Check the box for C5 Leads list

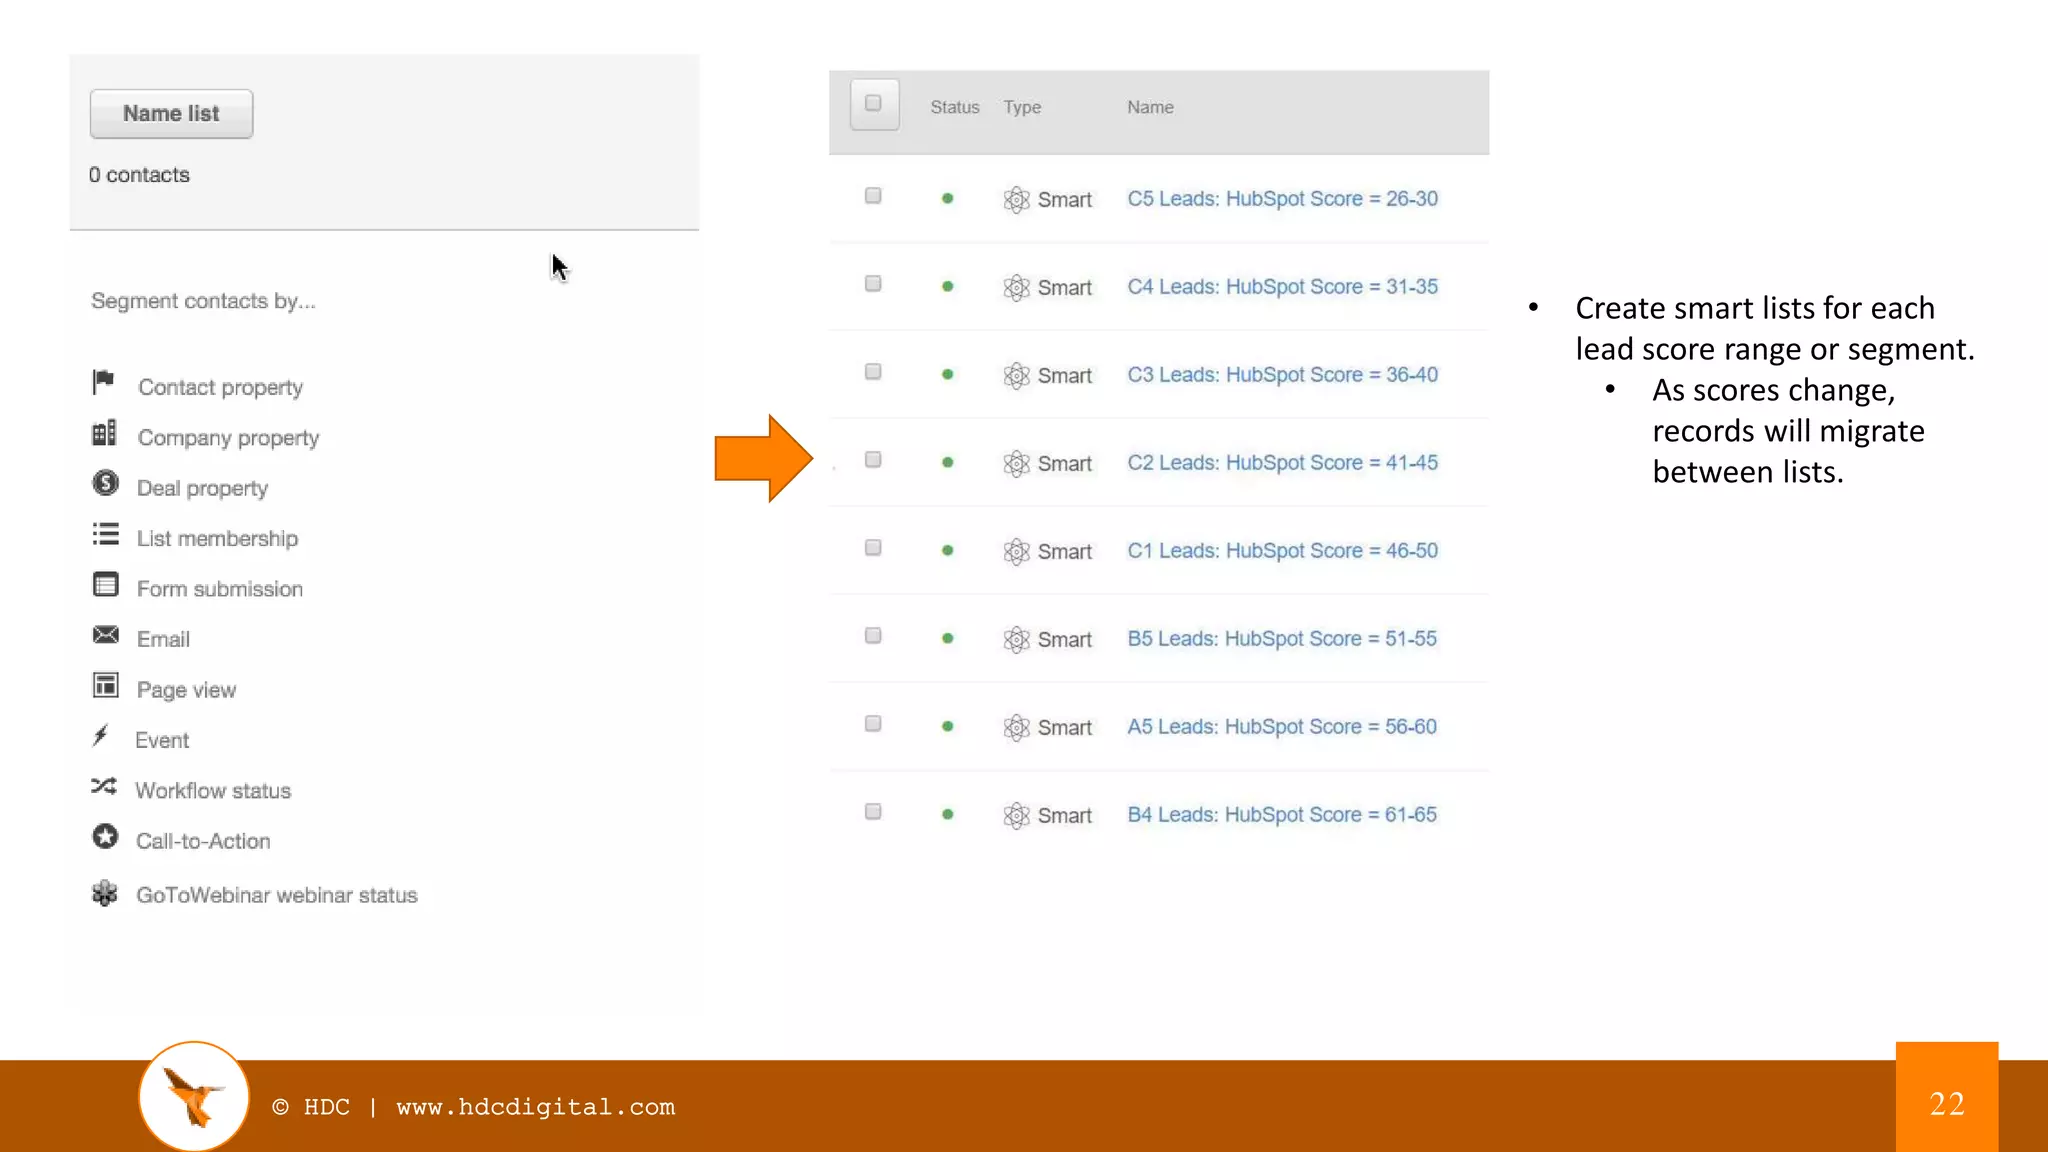click(x=873, y=196)
